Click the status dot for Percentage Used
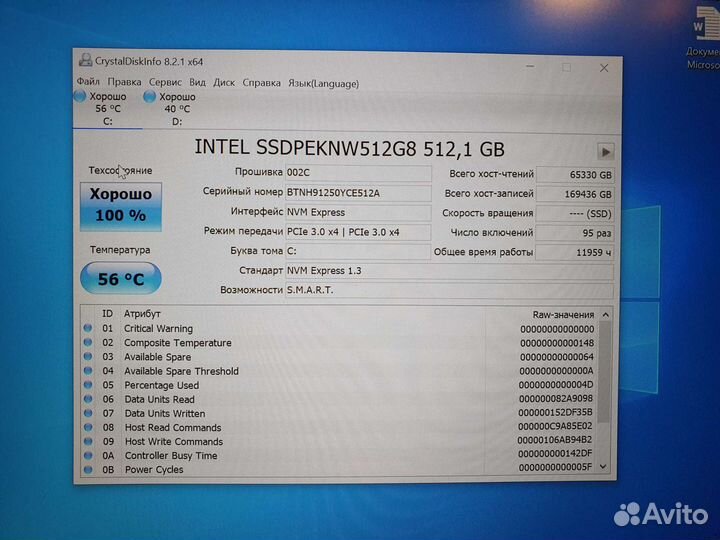 (88, 384)
